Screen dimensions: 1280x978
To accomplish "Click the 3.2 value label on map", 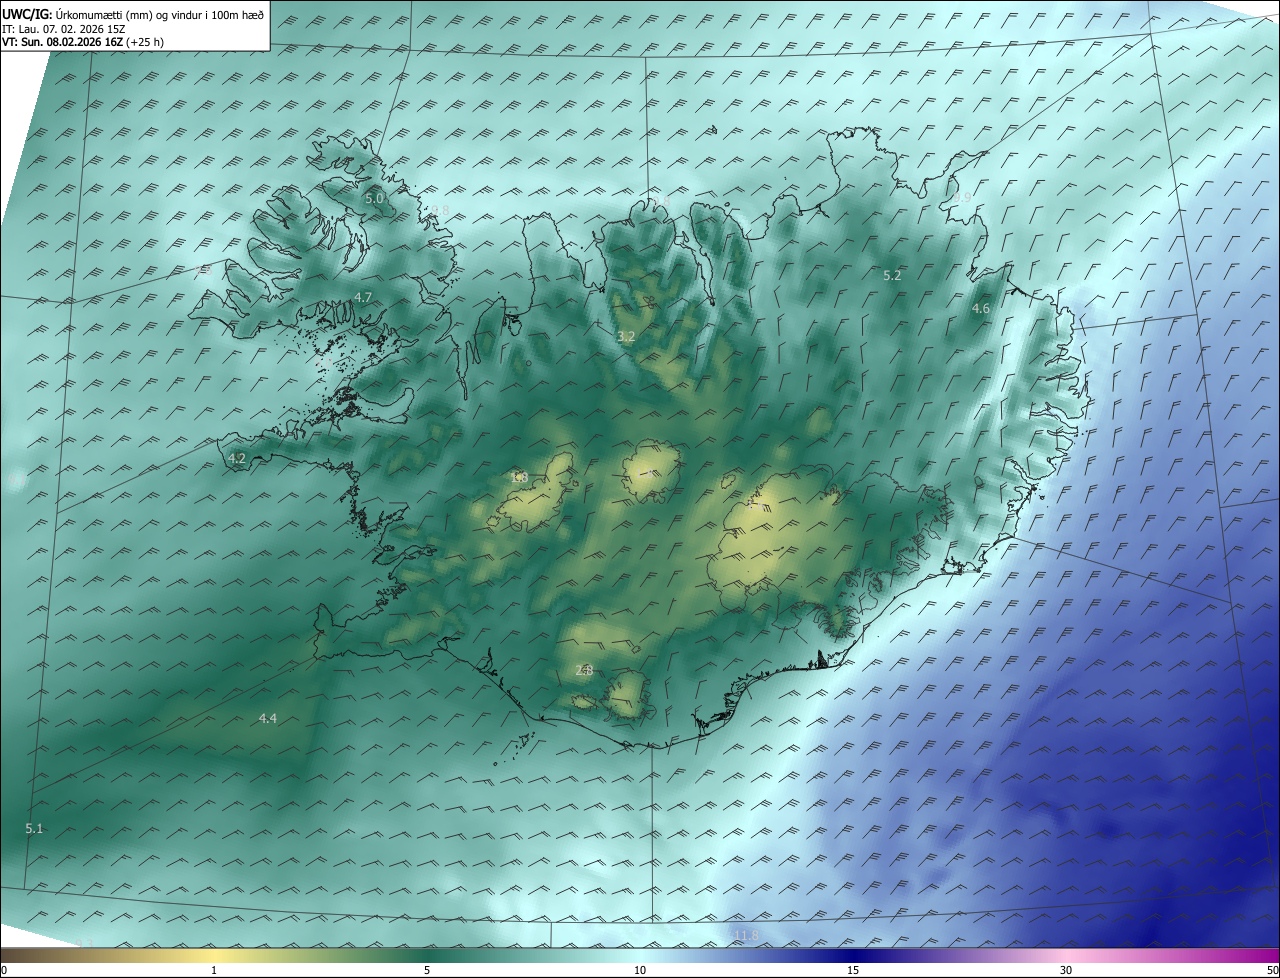I will click(626, 337).
